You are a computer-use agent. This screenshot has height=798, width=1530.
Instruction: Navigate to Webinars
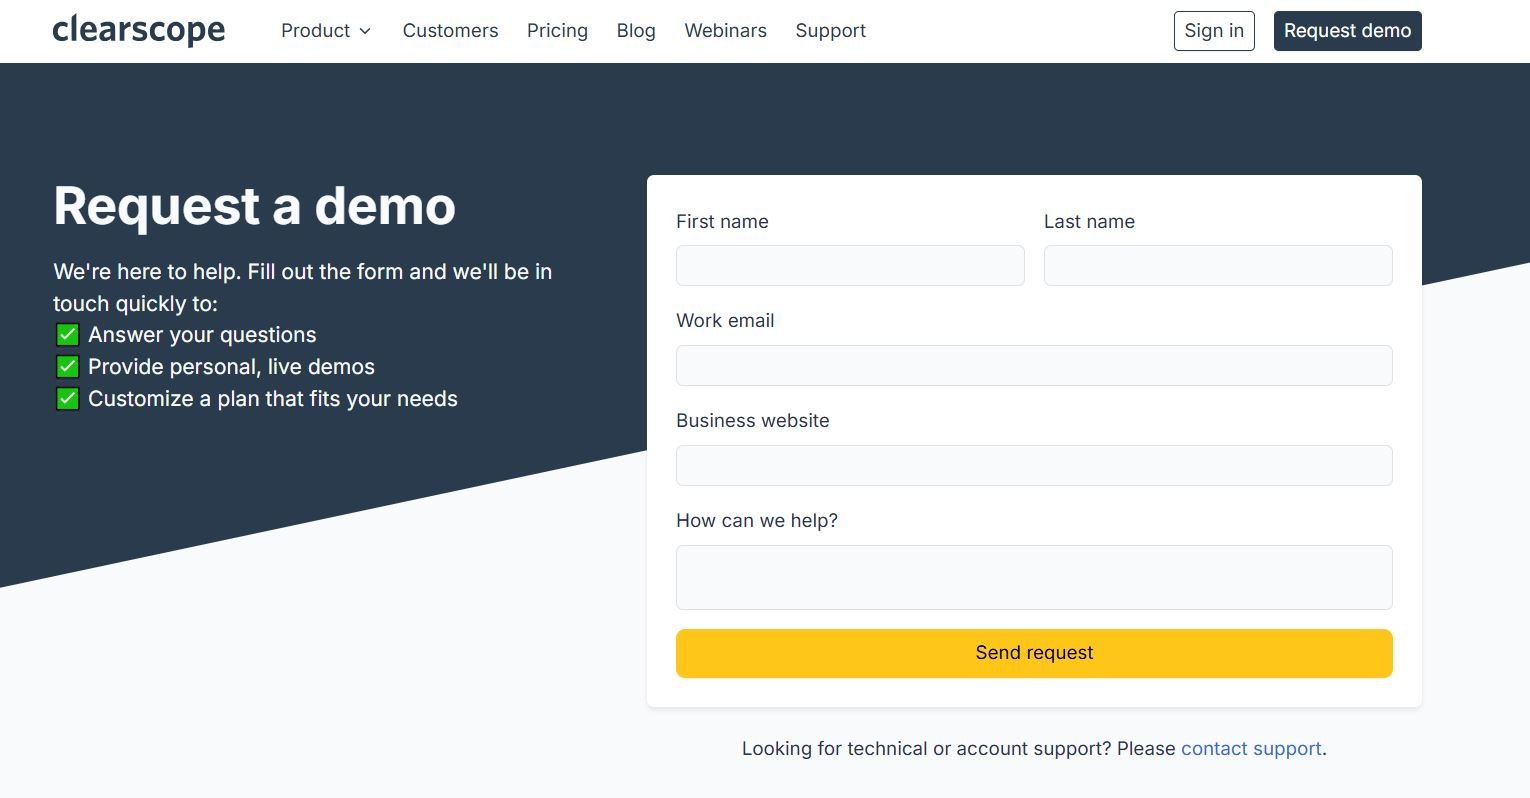725,31
